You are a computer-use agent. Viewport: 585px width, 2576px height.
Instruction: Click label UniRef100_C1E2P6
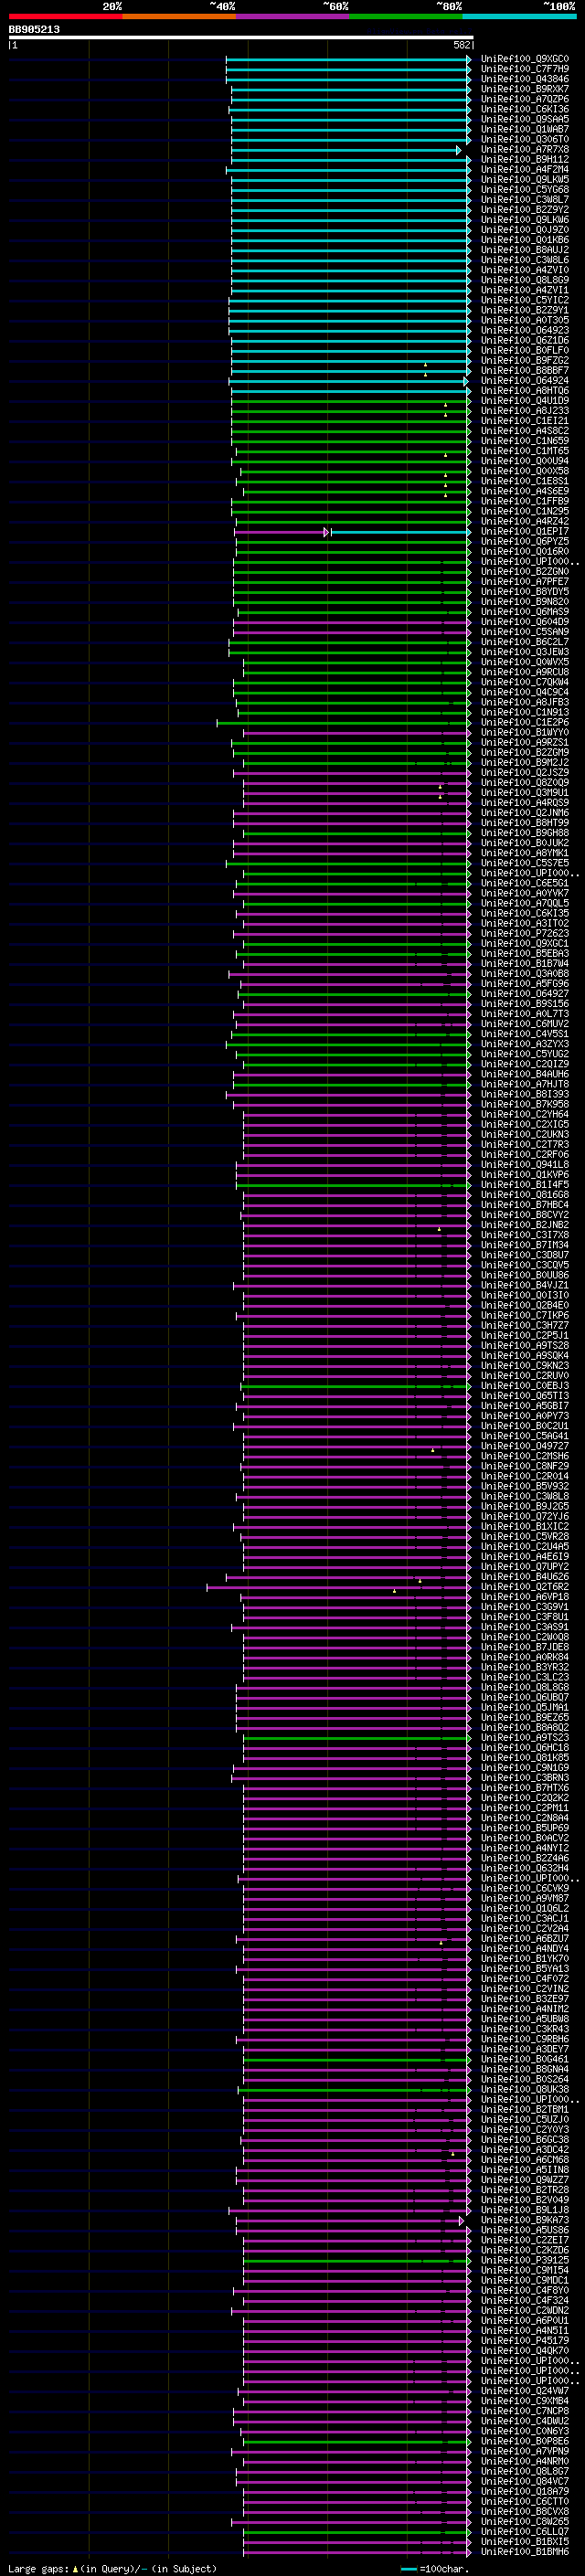tap(525, 723)
